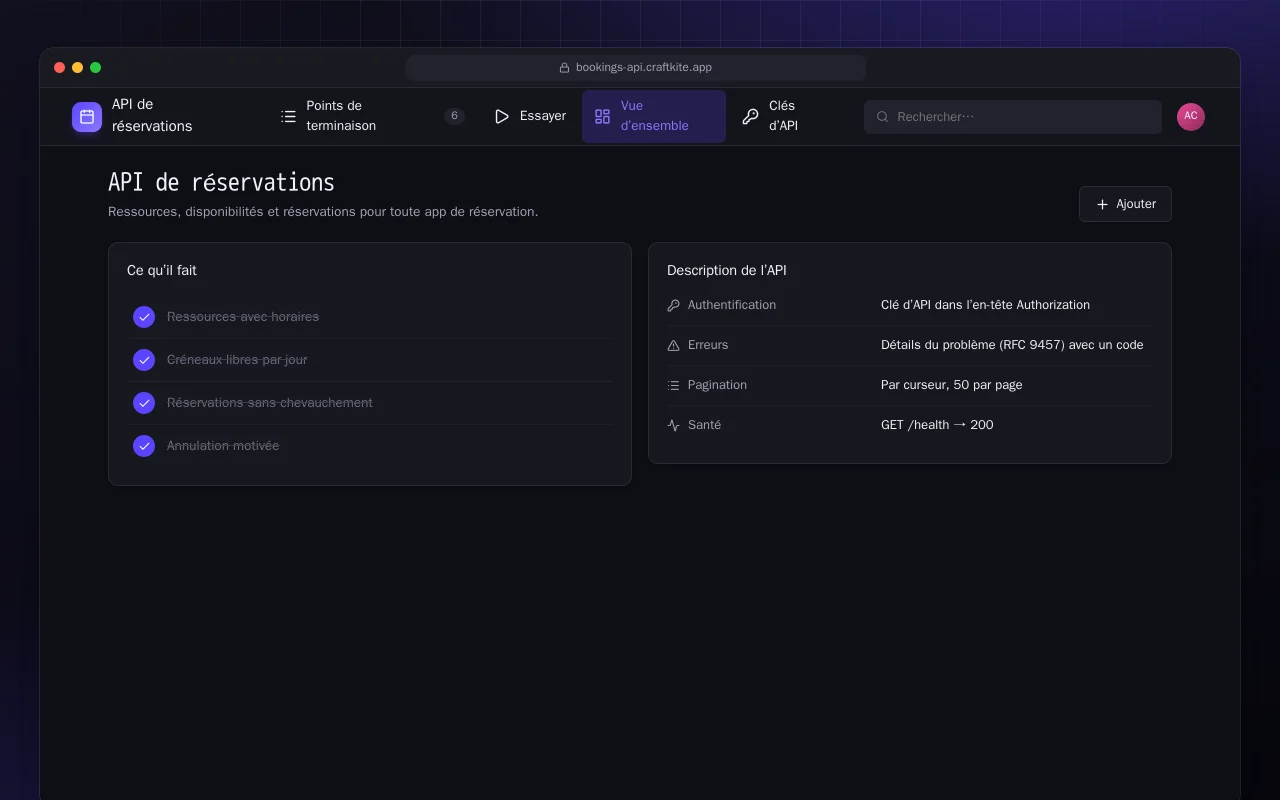The image size is (1280, 800).
Task: Click the calendar logo icon
Action: pyautogui.click(x=87, y=117)
